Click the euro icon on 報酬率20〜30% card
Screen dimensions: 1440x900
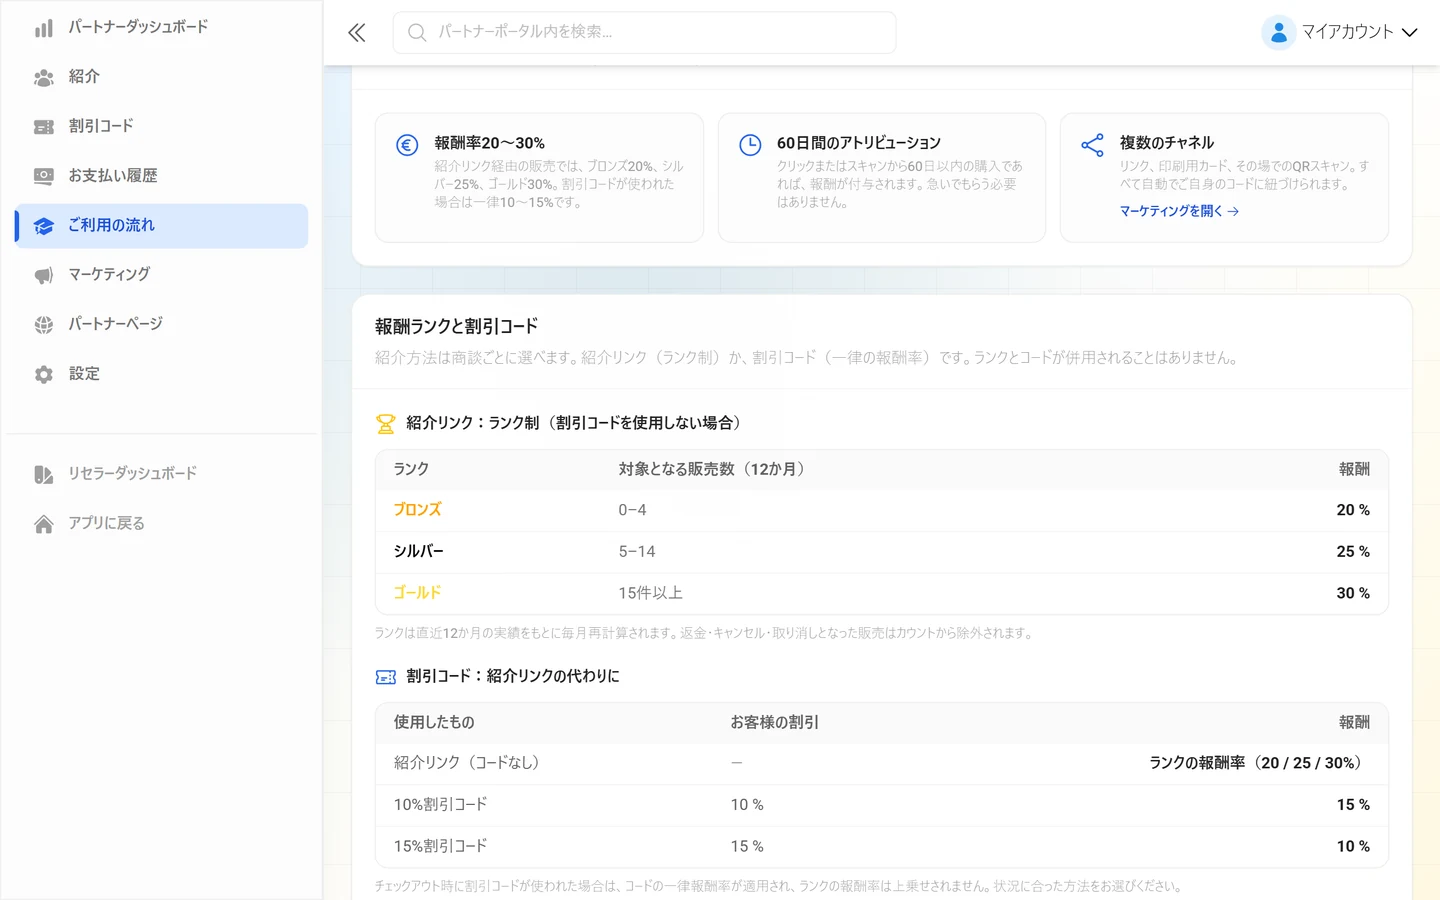(407, 145)
